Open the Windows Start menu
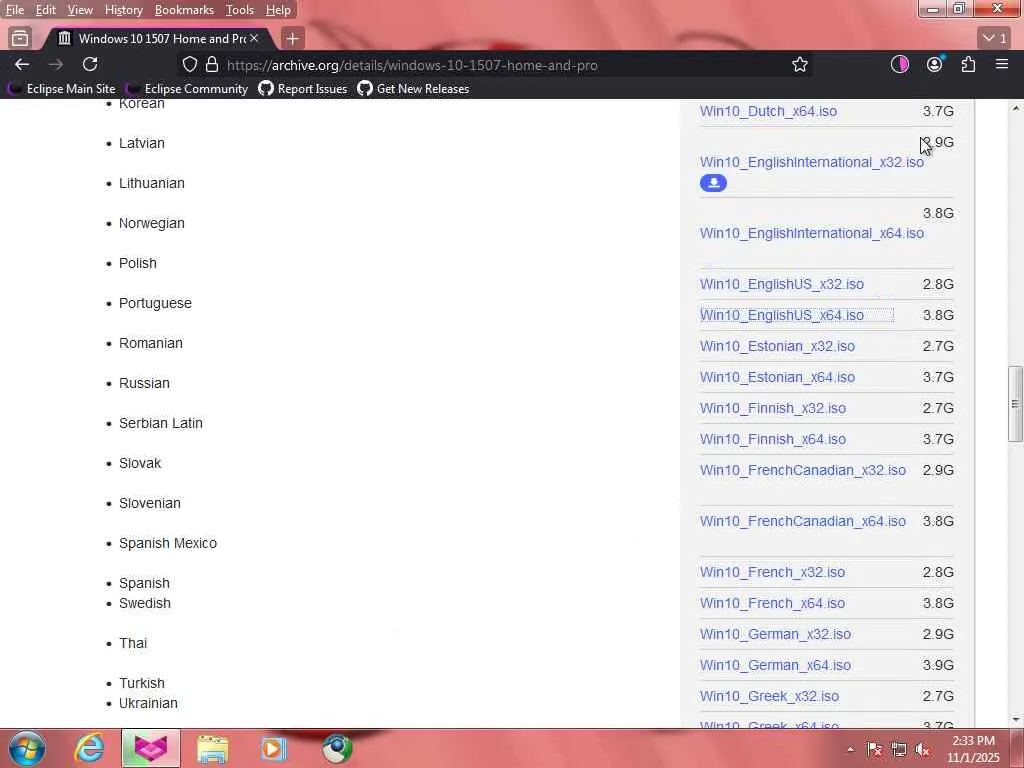1024x768 pixels. click(x=27, y=748)
